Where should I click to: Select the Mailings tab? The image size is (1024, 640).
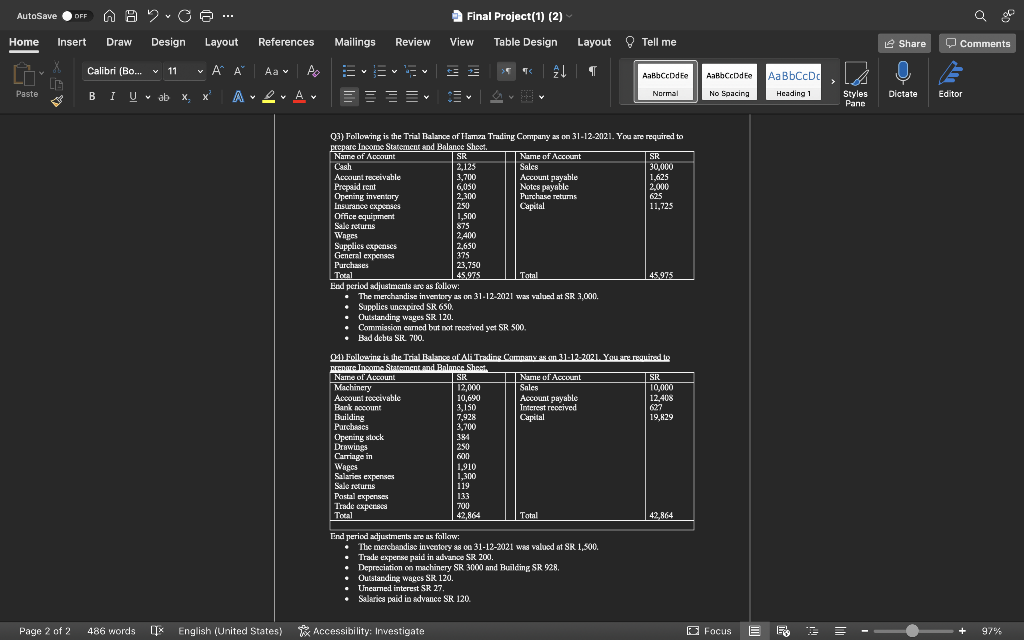coord(355,42)
